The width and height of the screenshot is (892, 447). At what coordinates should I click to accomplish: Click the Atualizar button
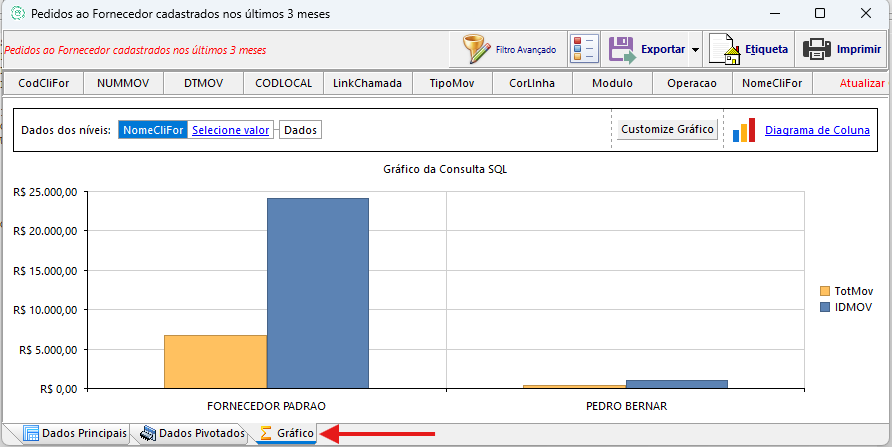pos(862,84)
